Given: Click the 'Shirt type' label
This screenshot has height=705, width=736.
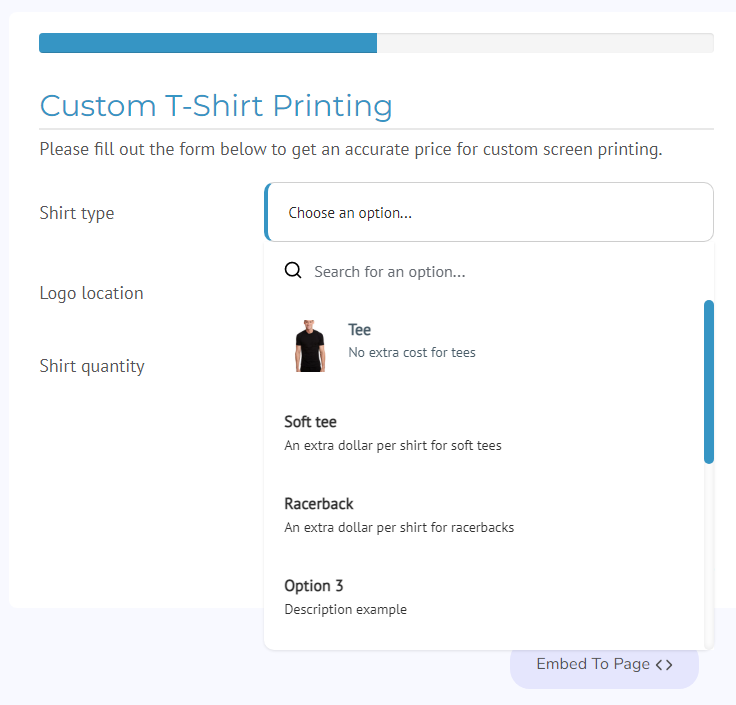Looking at the screenshot, I should point(77,213).
